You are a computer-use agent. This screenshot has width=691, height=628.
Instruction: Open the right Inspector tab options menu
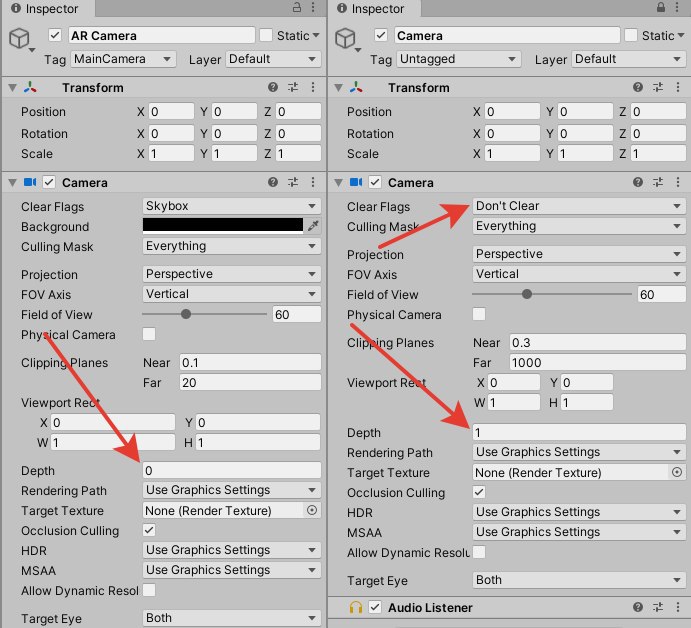click(x=677, y=7)
